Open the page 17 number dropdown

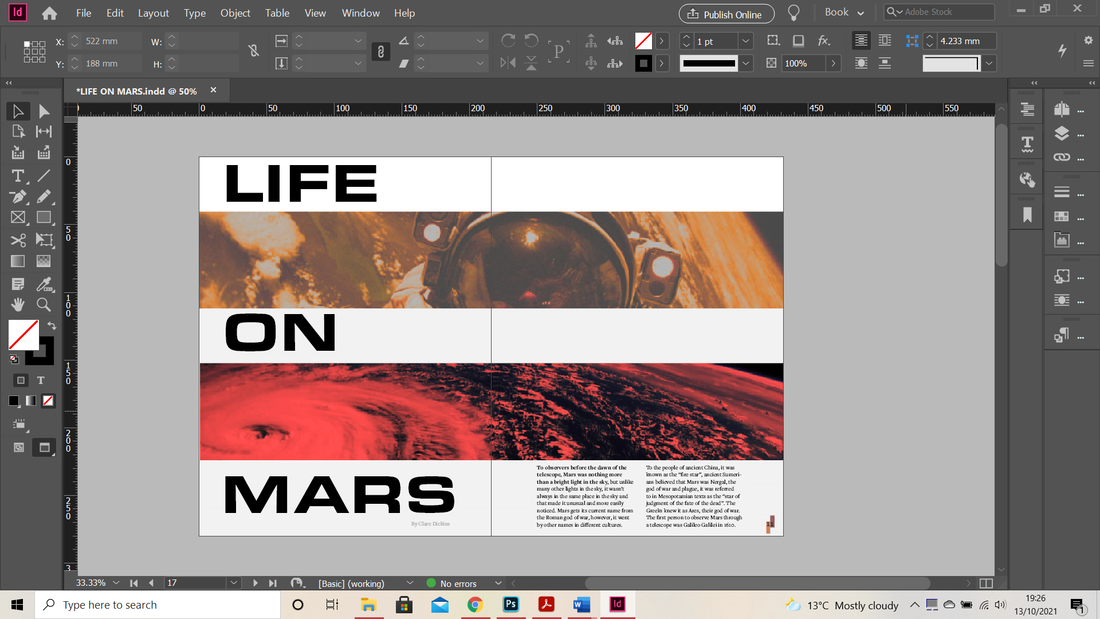click(x=234, y=583)
